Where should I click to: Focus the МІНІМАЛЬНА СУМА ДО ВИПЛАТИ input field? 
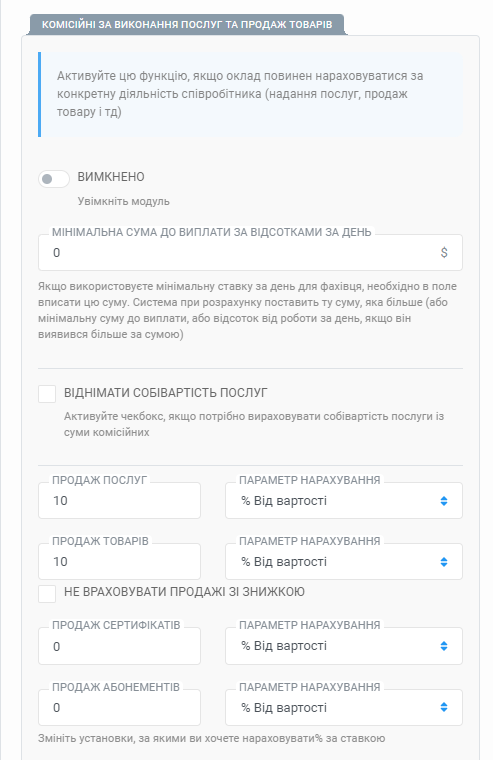[x=250, y=253]
